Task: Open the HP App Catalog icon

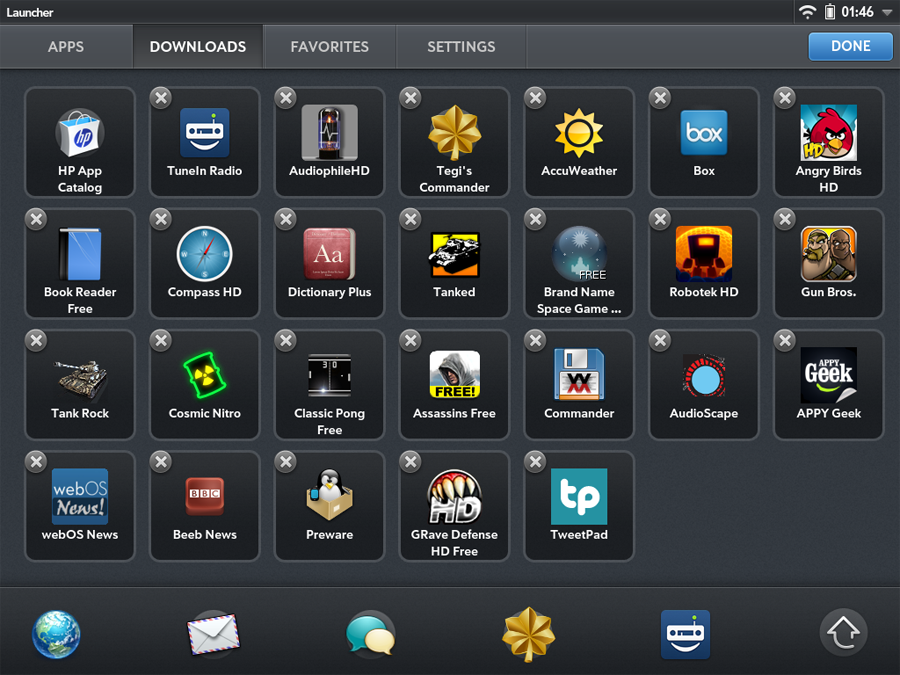Action: [x=80, y=142]
